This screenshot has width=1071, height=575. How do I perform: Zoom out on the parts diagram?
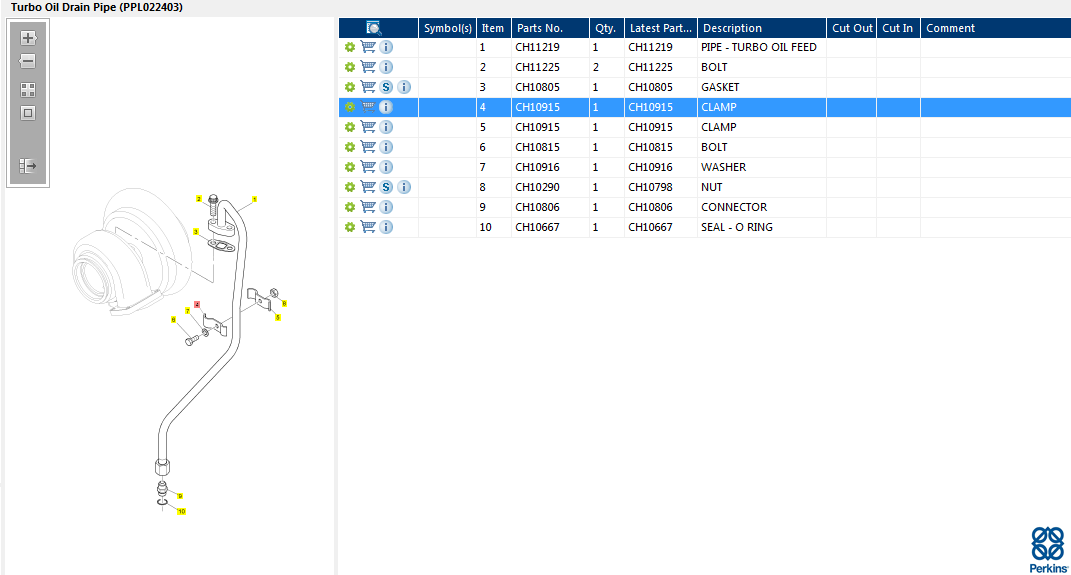coord(28,61)
